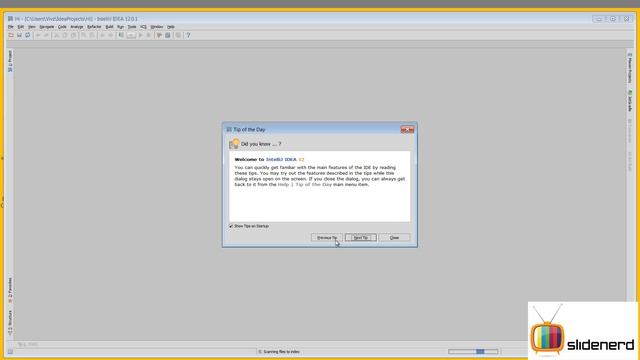Click the green Run toolbar icon
640x360 pixels.
140,36
